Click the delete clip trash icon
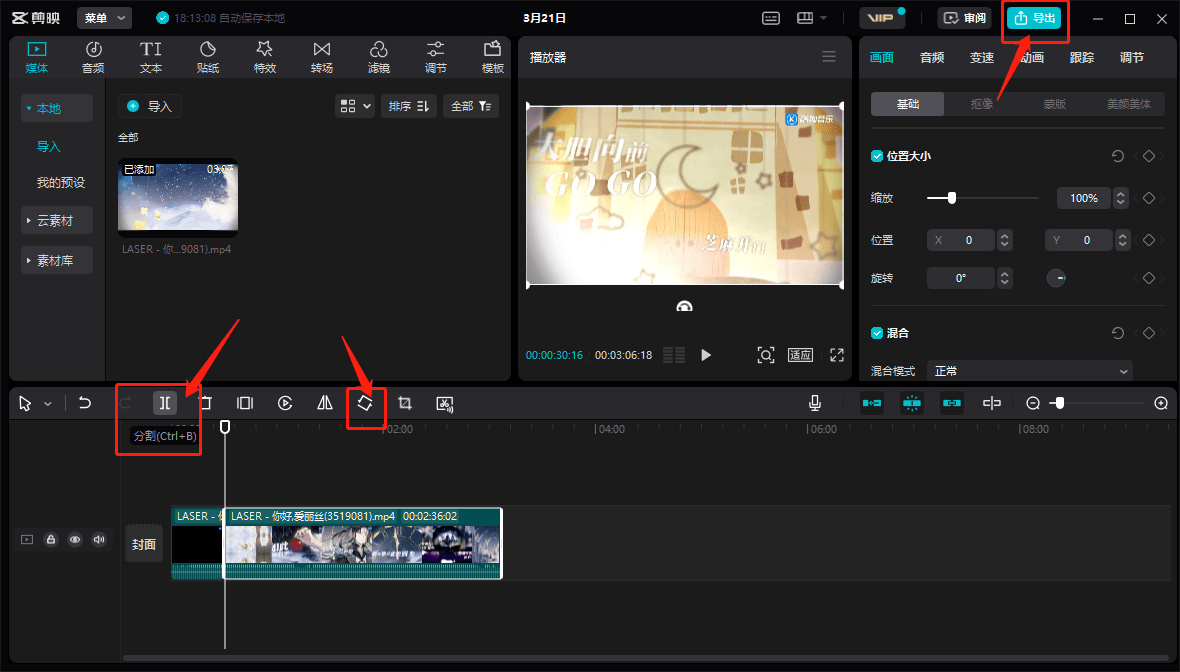The width and height of the screenshot is (1180, 672). pyautogui.click(x=205, y=403)
